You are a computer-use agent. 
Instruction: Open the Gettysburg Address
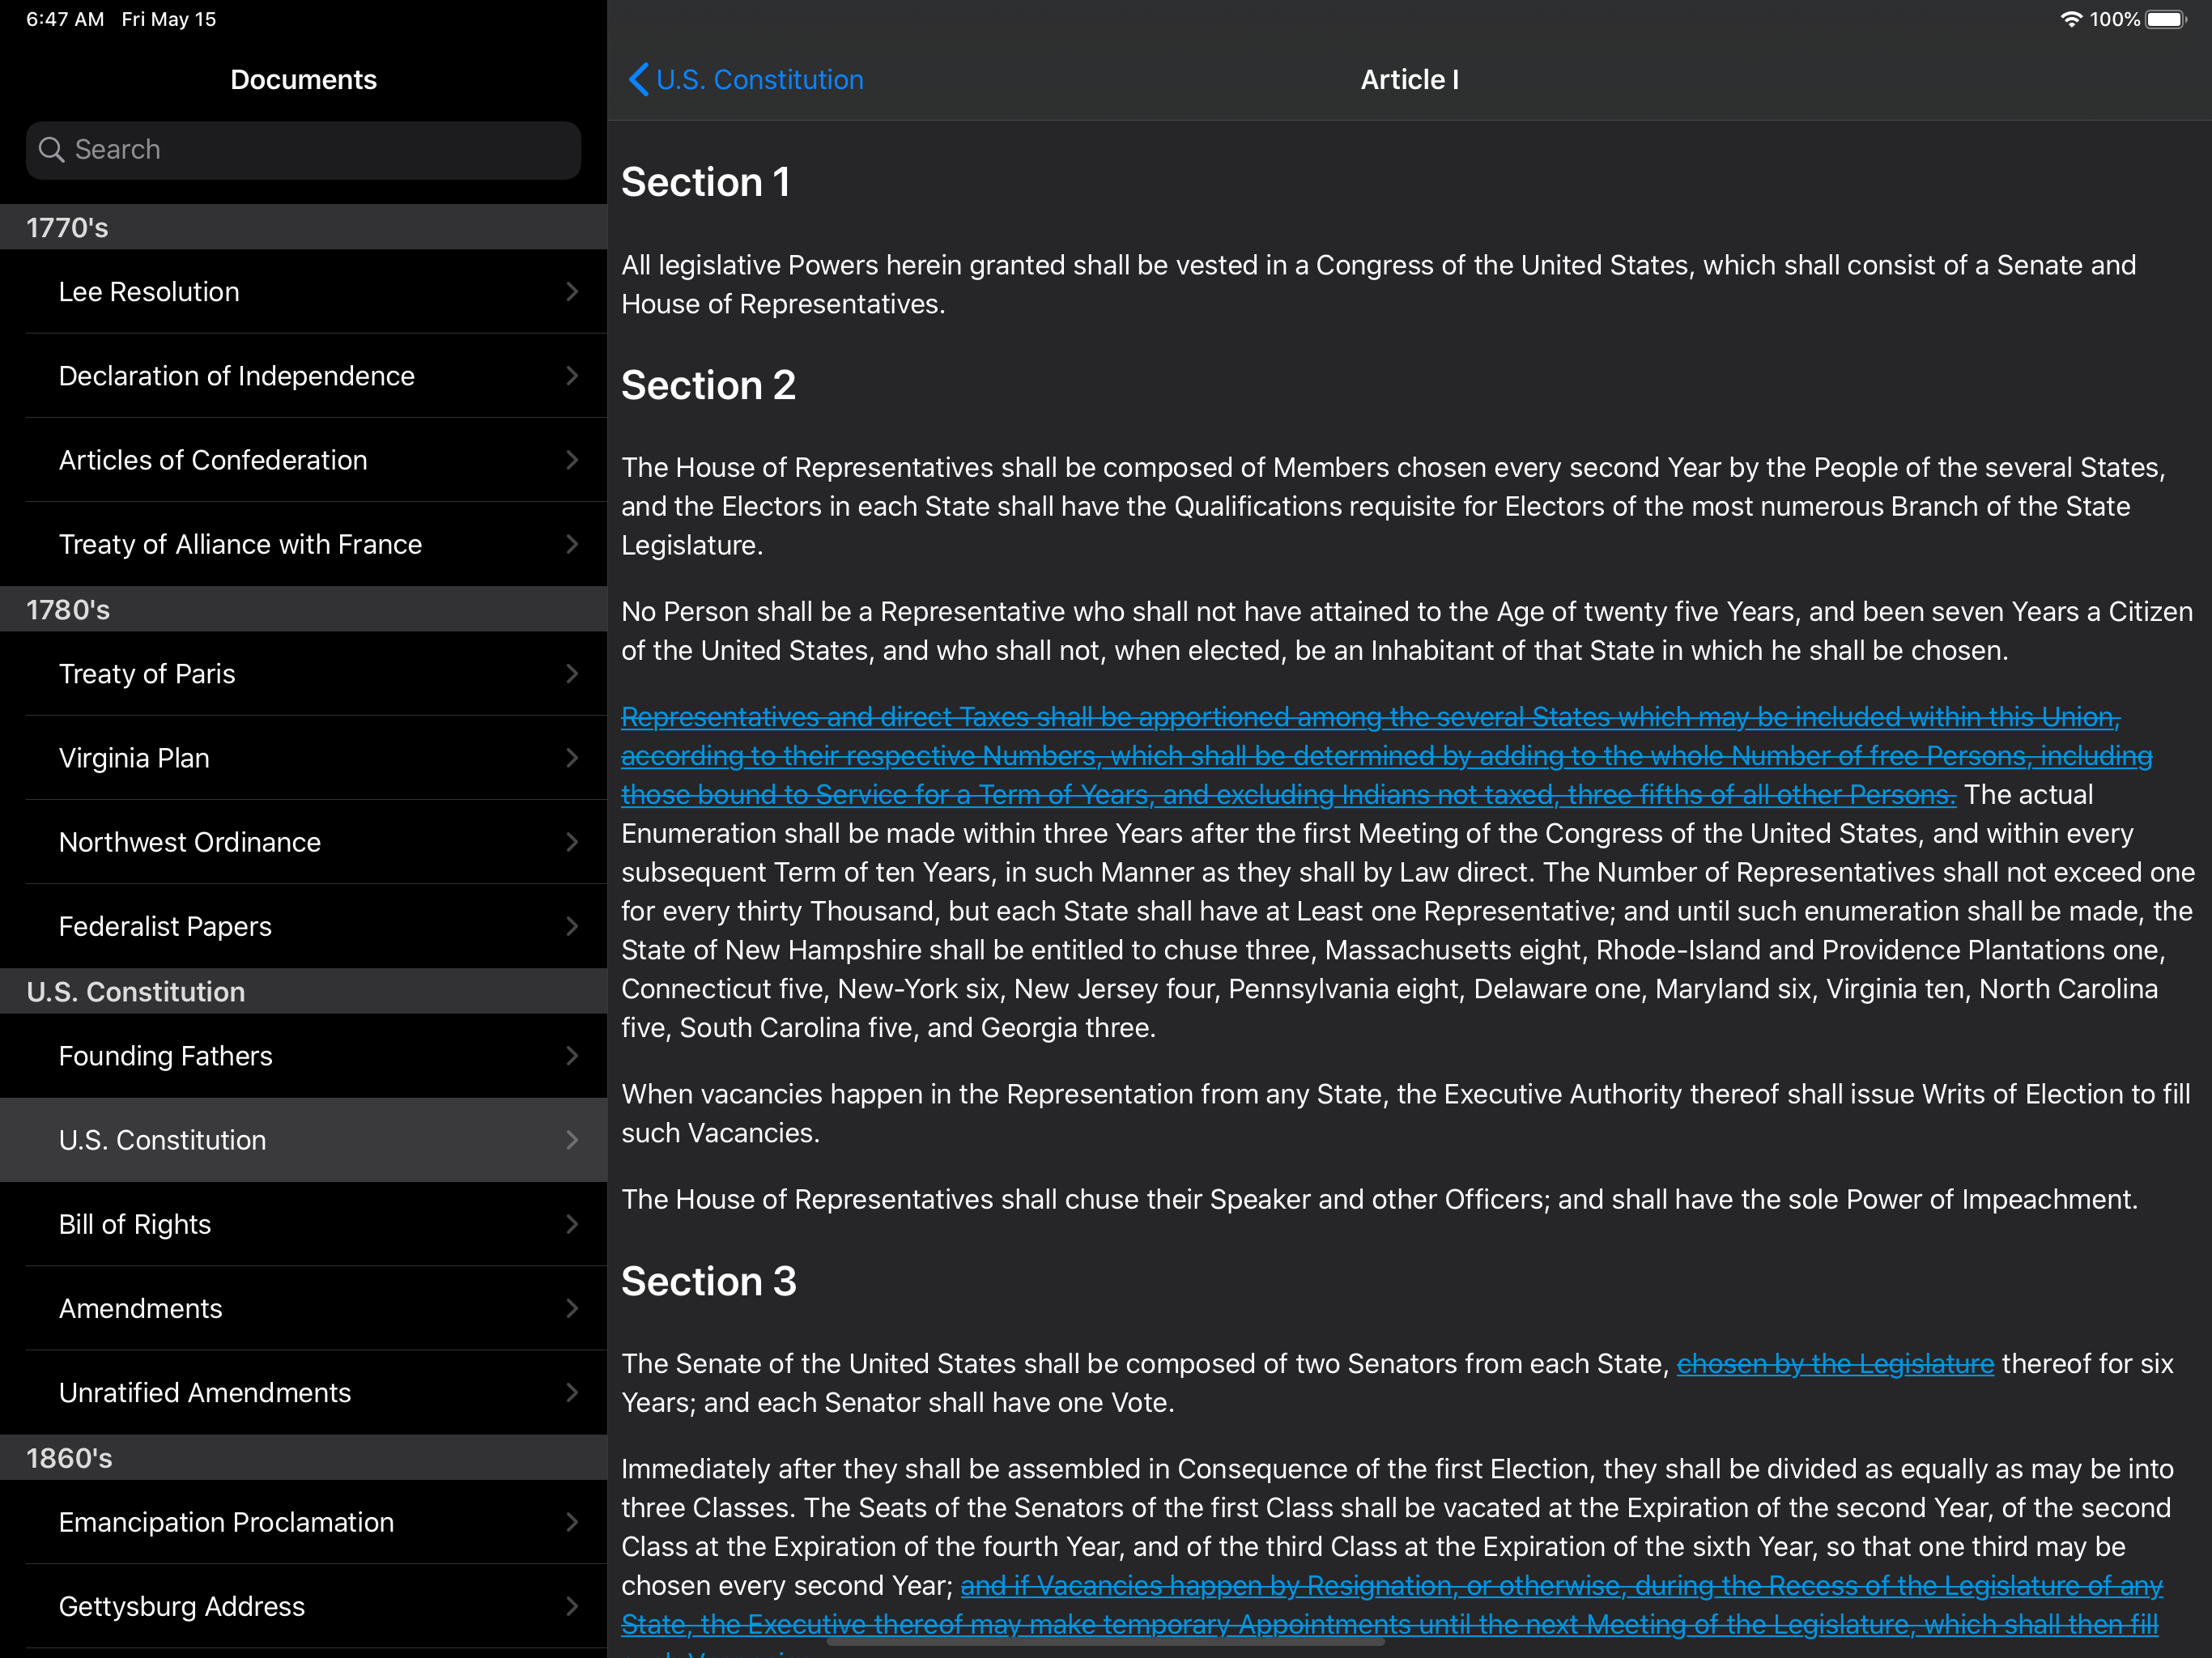(x=303, y=1605)
